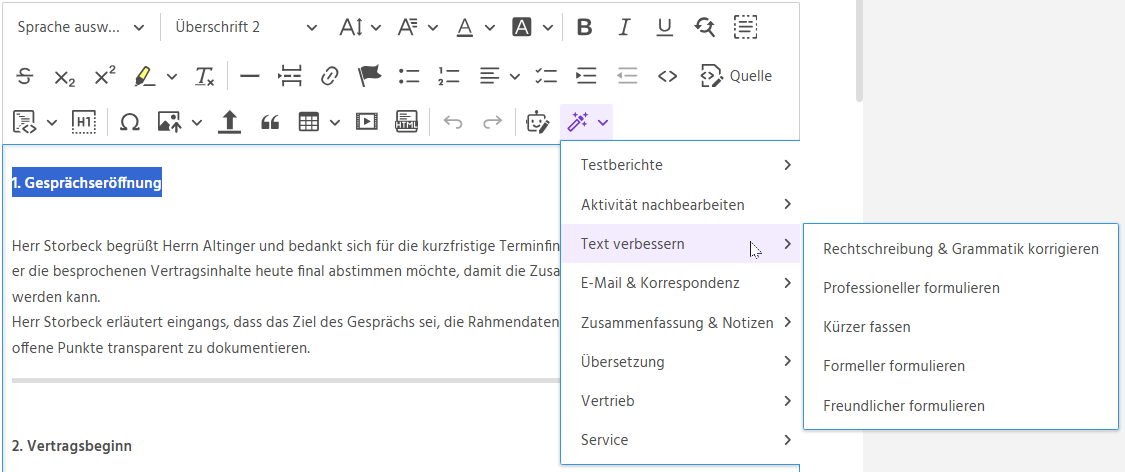Click the HTML embed icon
This screenshot has width=1125, height=472.
[x=407, y=123]
